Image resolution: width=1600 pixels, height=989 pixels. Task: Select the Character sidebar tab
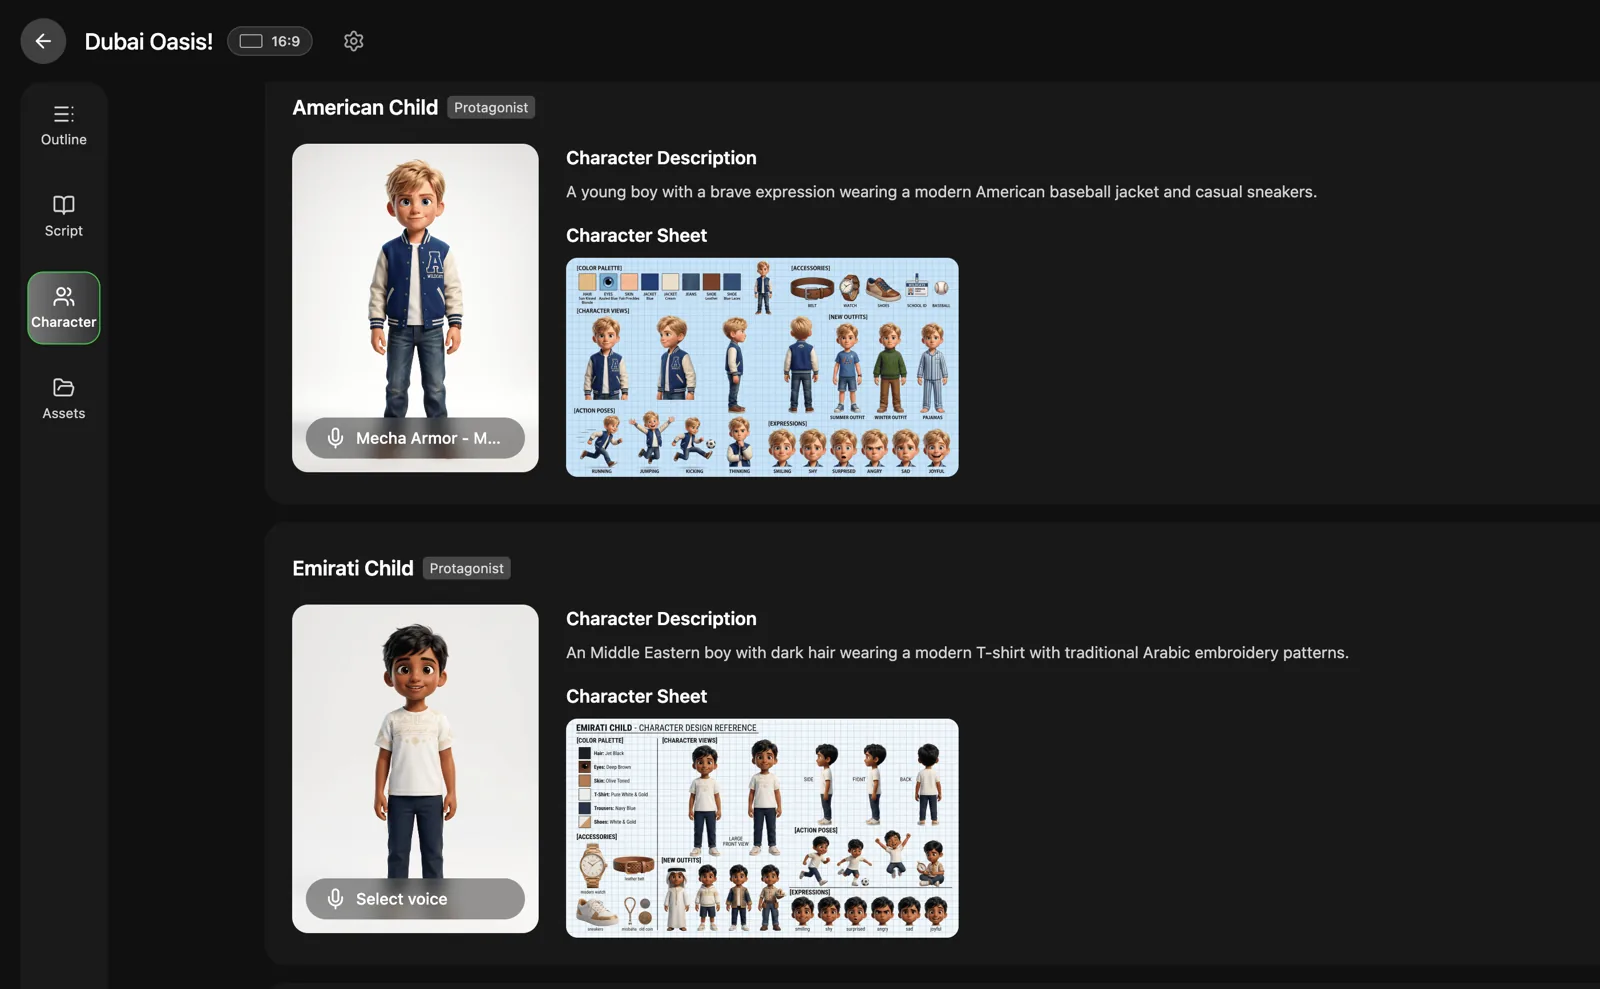[63, 308]
